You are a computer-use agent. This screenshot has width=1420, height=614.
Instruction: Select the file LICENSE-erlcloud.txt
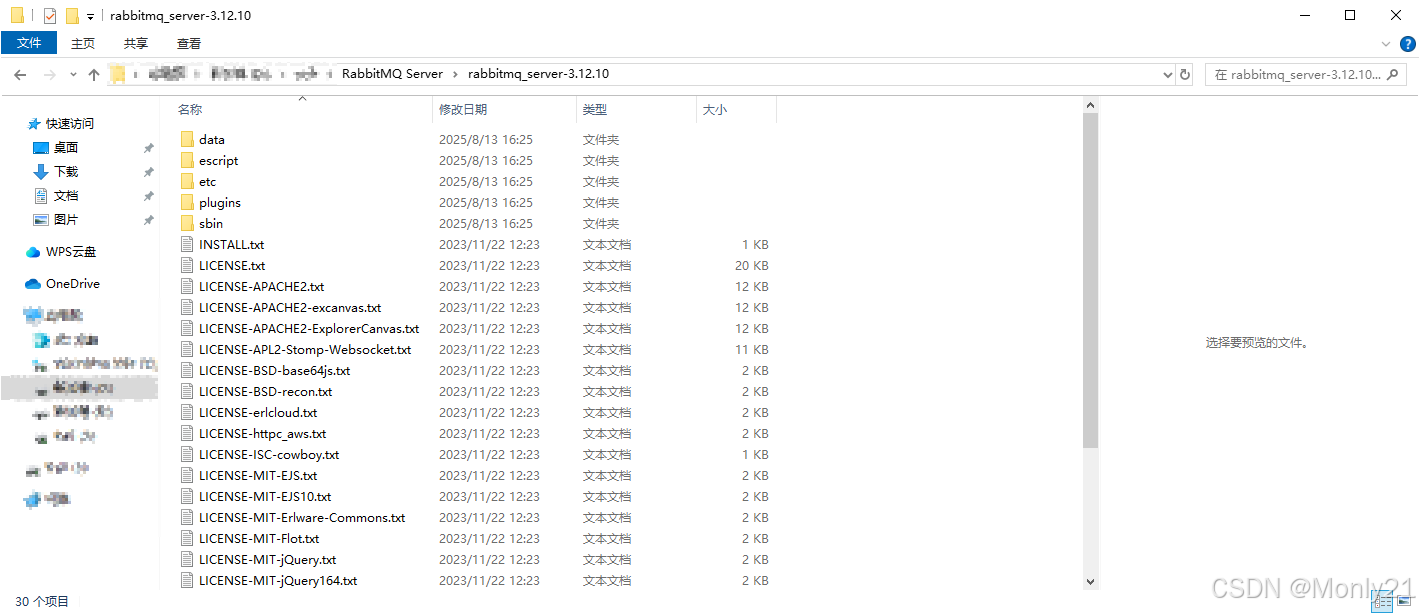point(258,412)
